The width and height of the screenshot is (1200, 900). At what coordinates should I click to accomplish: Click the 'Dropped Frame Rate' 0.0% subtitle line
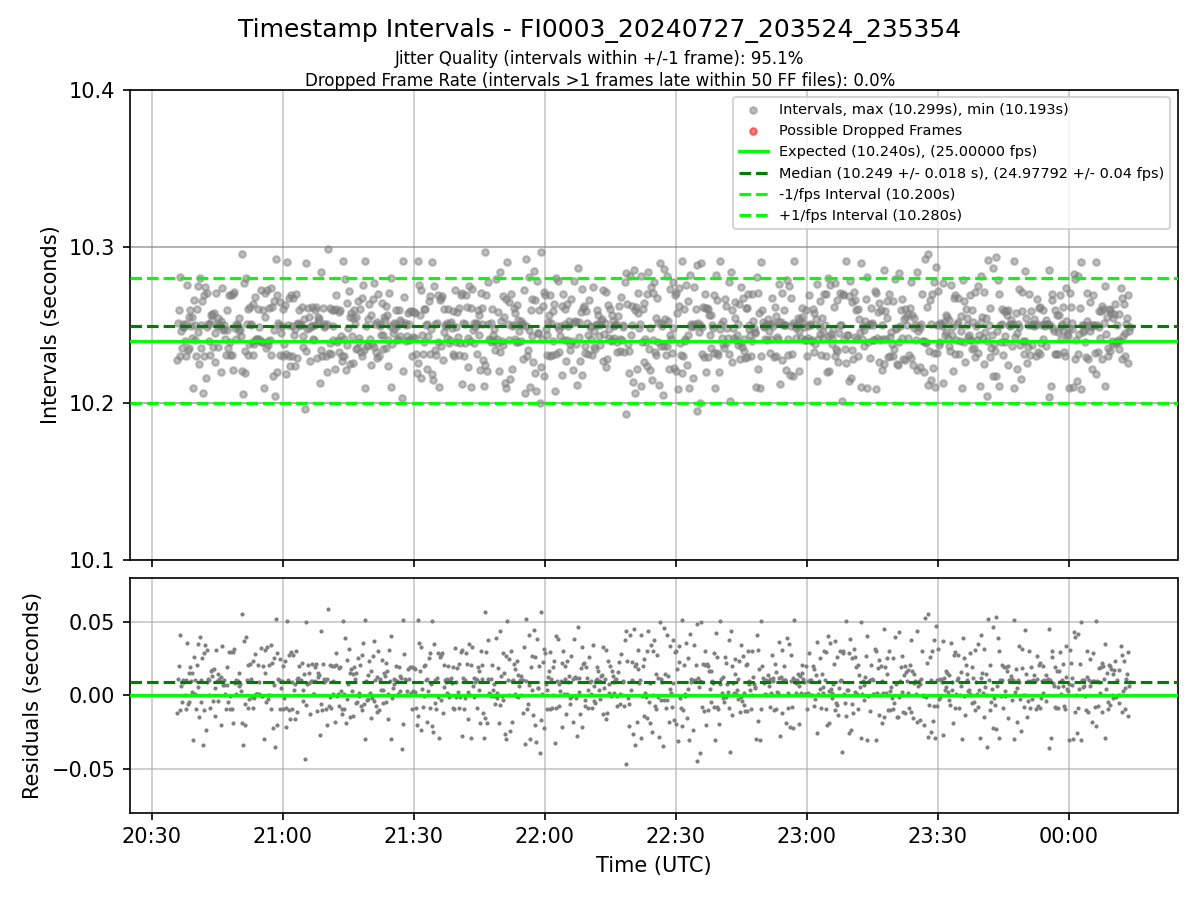599,80
